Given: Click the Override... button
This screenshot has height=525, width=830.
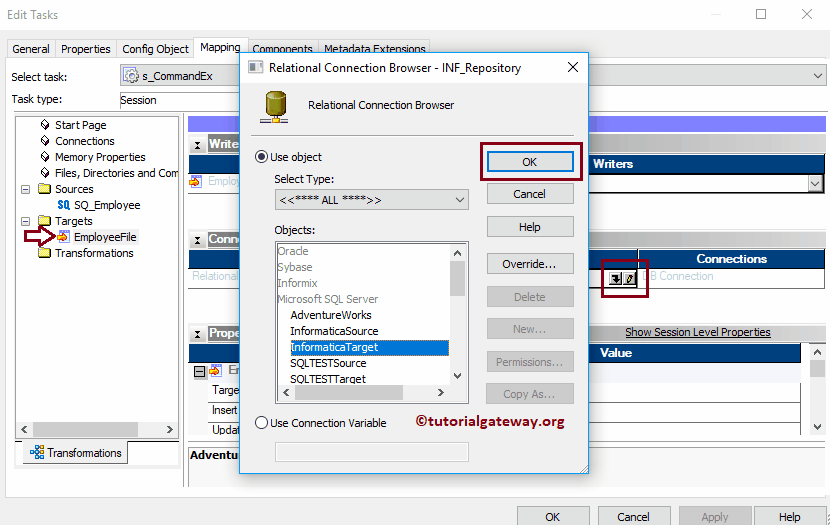Looking at the screenshot, I should click(530, 264).
